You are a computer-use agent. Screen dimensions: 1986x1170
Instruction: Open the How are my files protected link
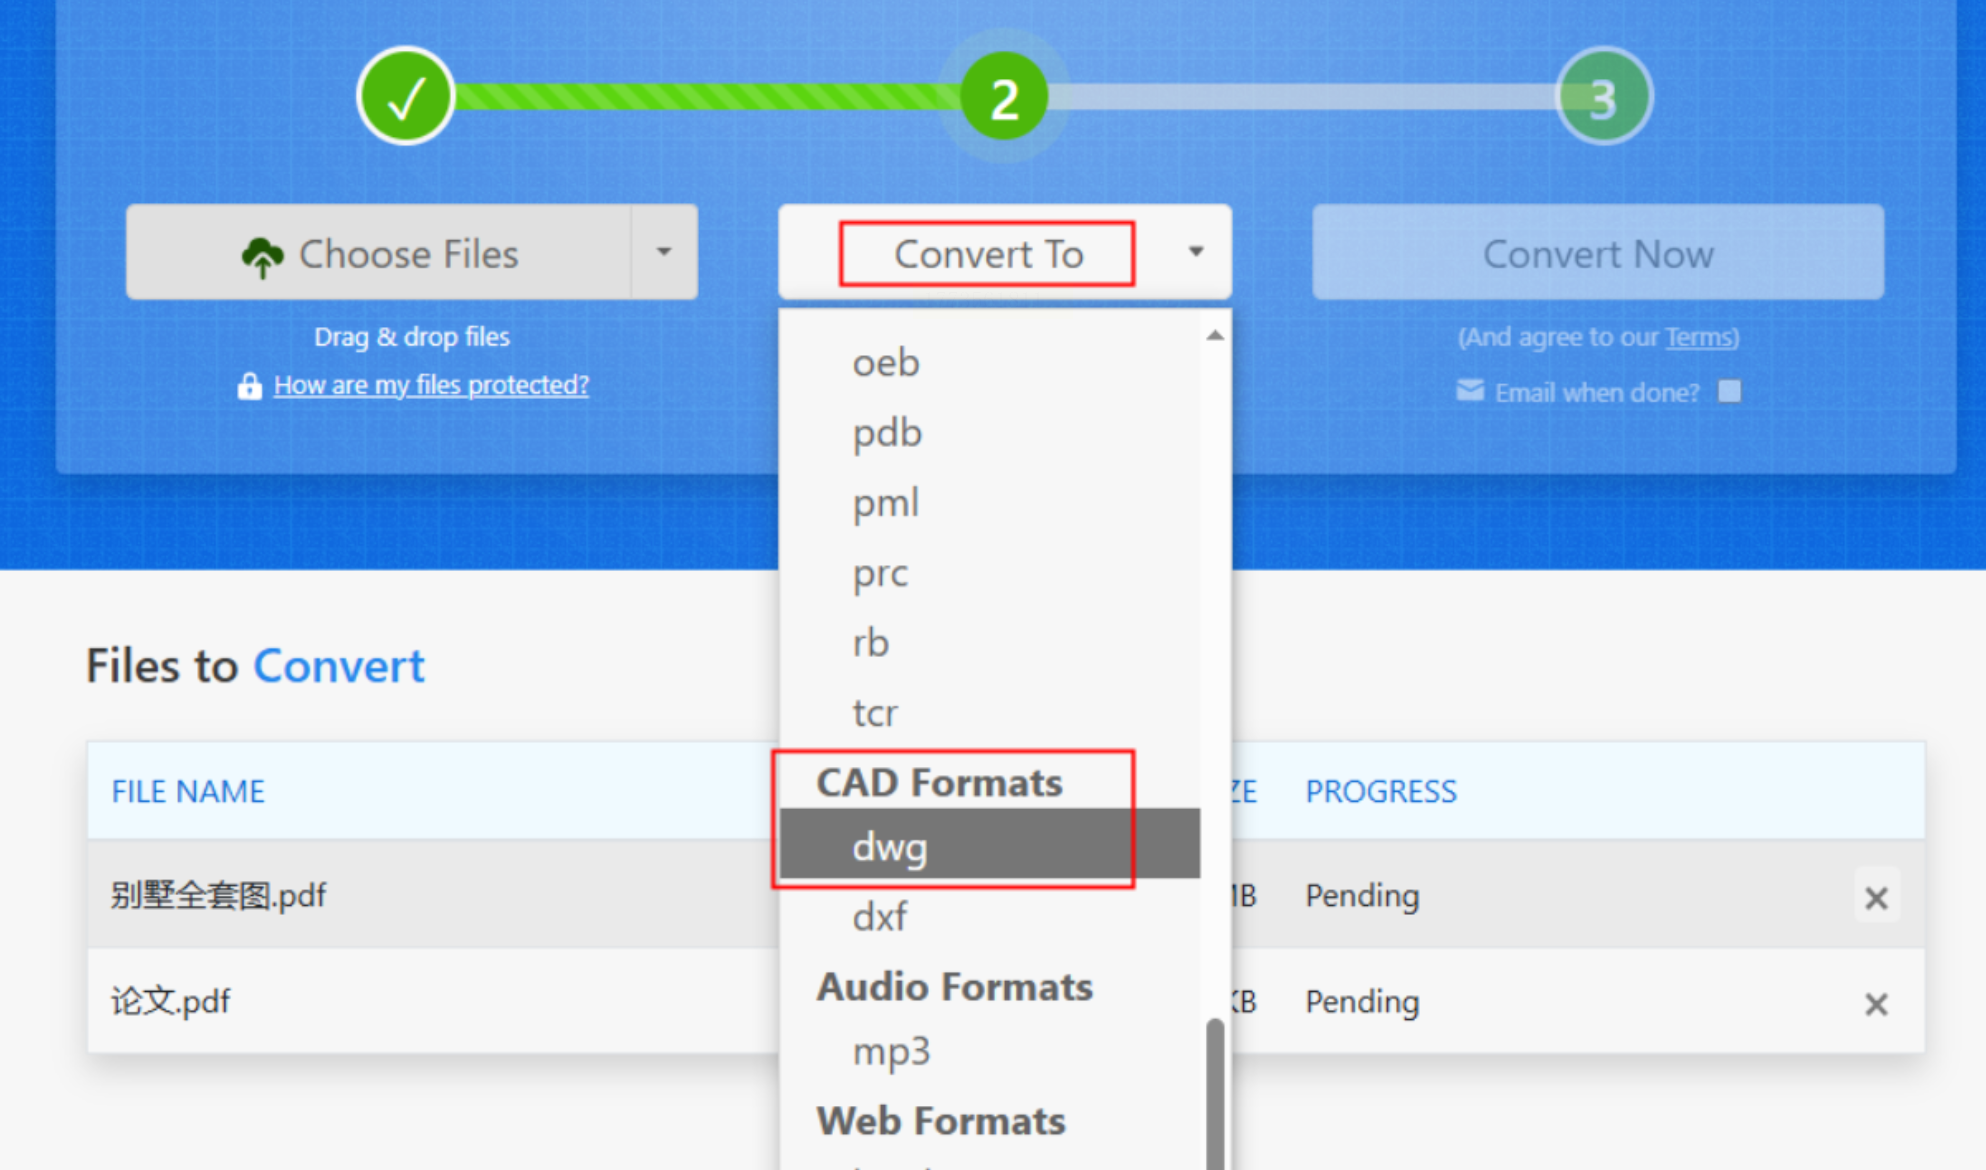click(431, 385)
